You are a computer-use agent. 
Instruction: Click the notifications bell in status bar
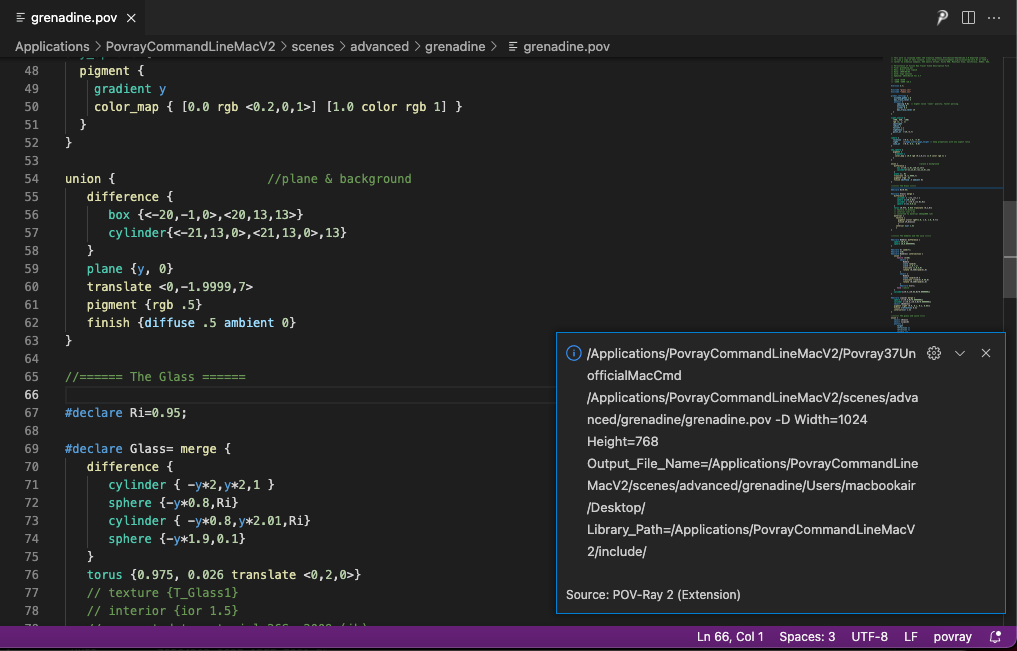click(x=995, y=637)
